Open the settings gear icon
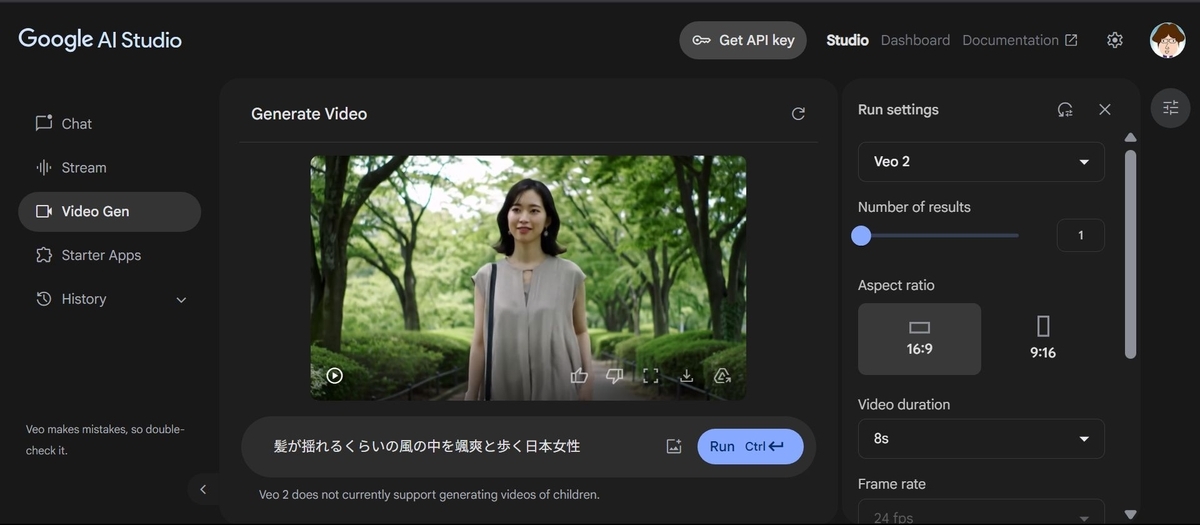 (1115, 40)
